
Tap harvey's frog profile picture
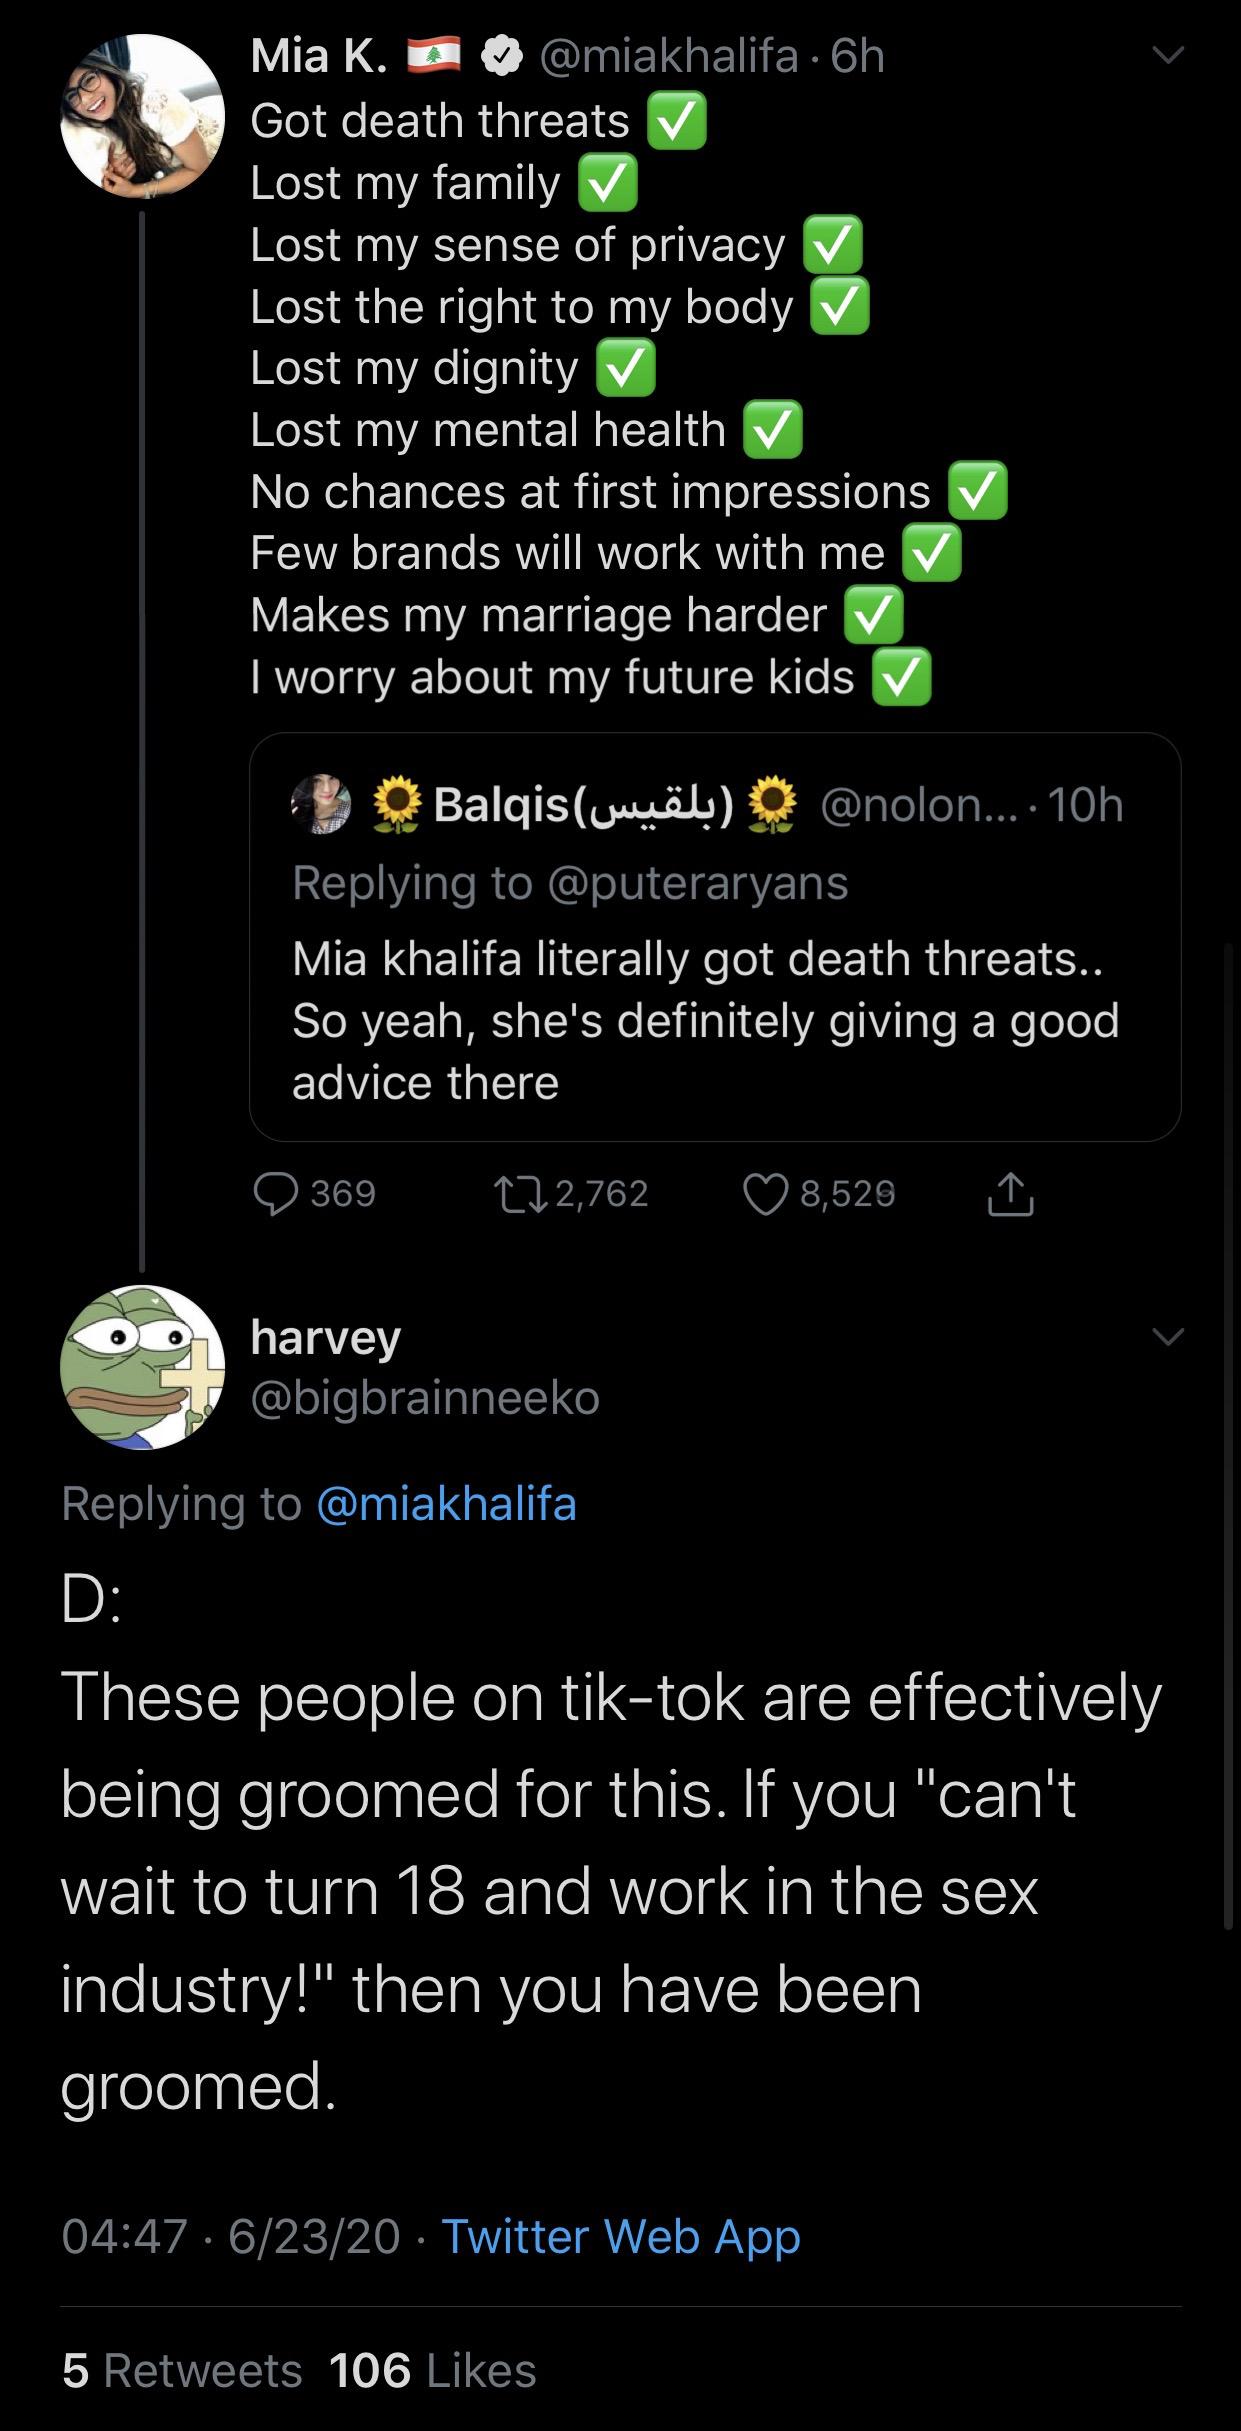(142, 1367)
